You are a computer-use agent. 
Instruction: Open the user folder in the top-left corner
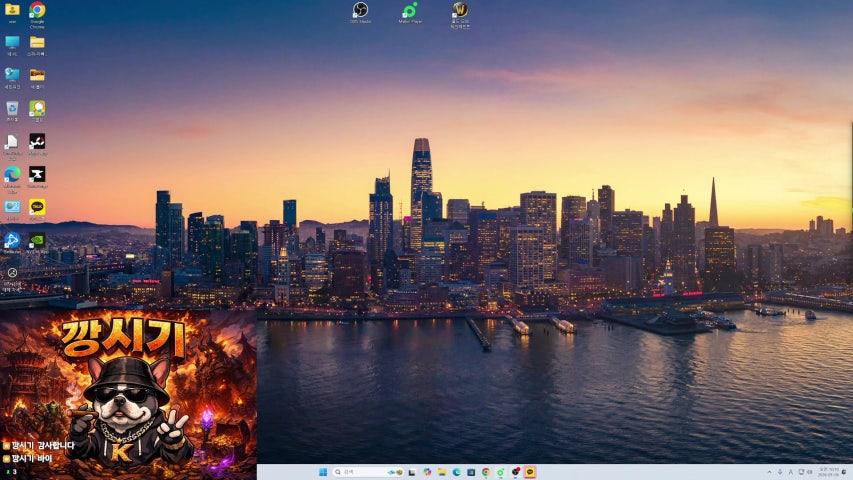click(x=12, y=10)
